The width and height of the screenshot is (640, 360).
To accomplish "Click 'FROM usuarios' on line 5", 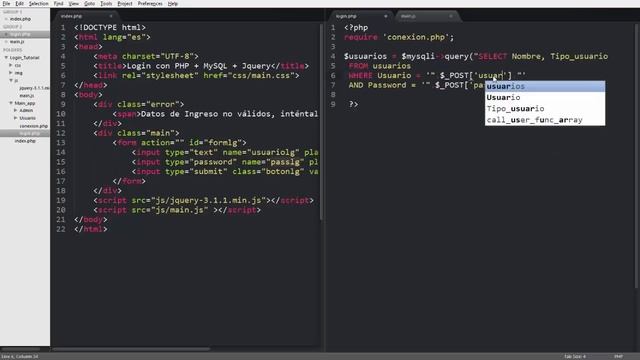I will coord(380,66).
